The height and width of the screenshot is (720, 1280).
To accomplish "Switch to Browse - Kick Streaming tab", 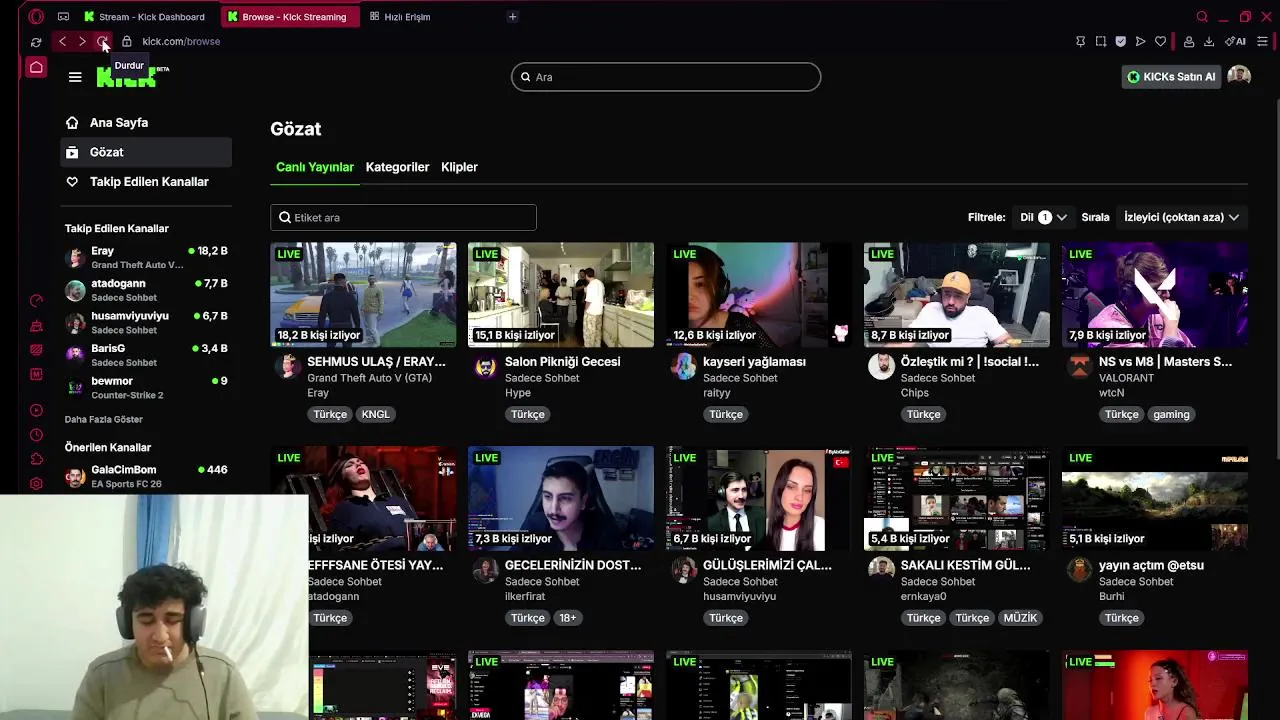I will click(288, 17).
